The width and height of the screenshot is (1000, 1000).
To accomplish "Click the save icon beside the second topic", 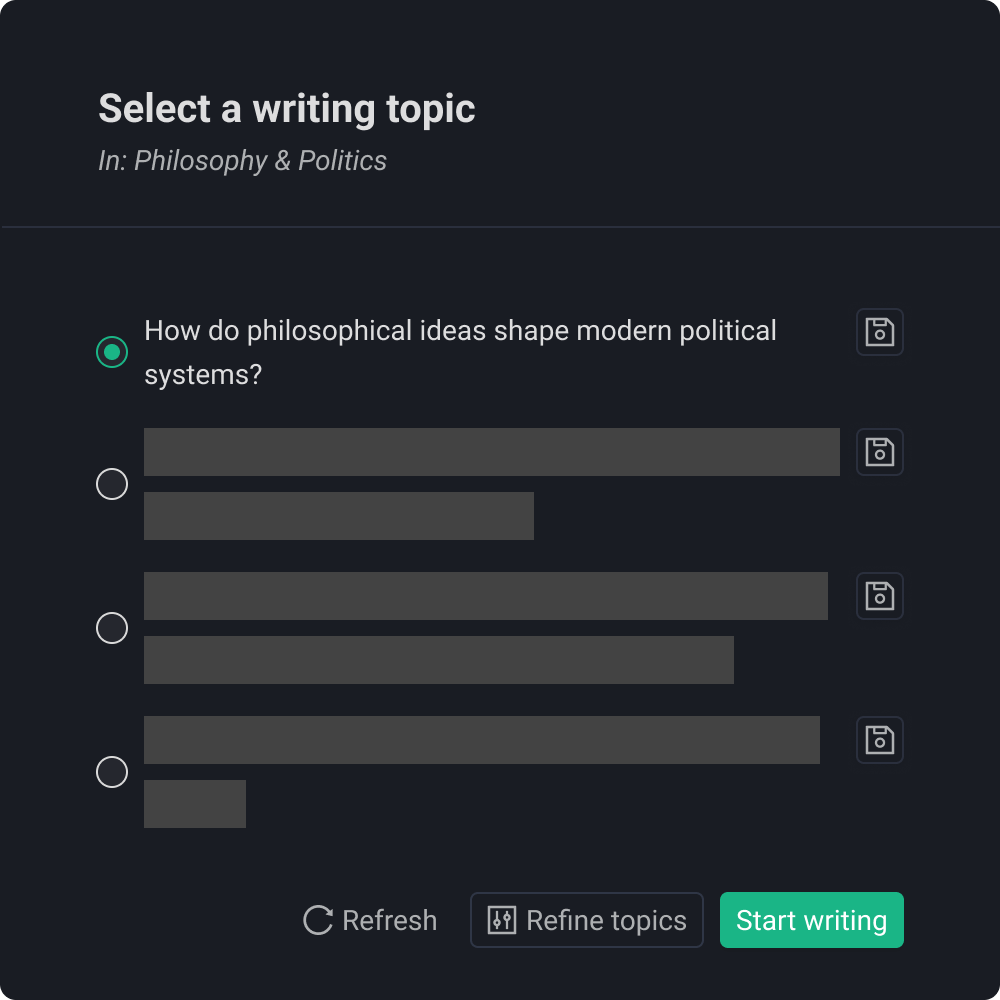I will pos(879,452).
